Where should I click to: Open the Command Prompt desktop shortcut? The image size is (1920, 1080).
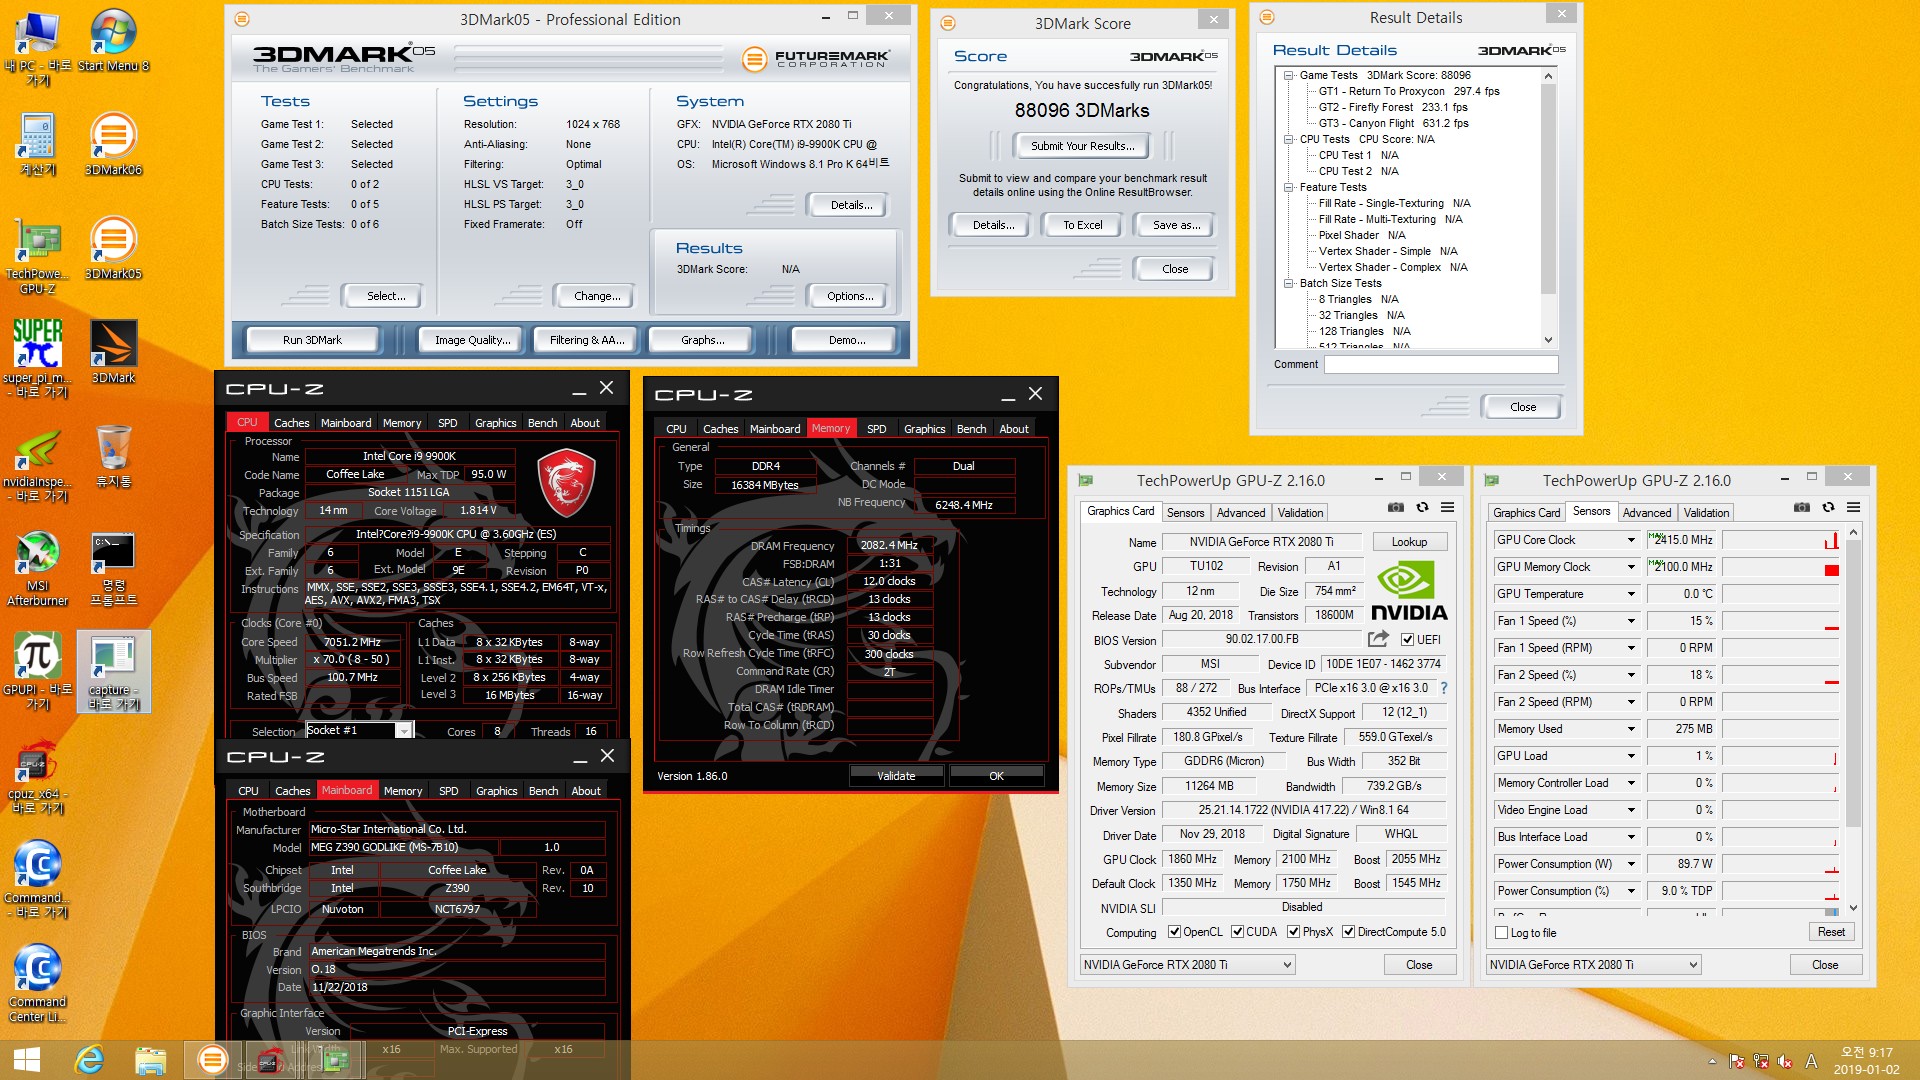[x=113, y=568]
